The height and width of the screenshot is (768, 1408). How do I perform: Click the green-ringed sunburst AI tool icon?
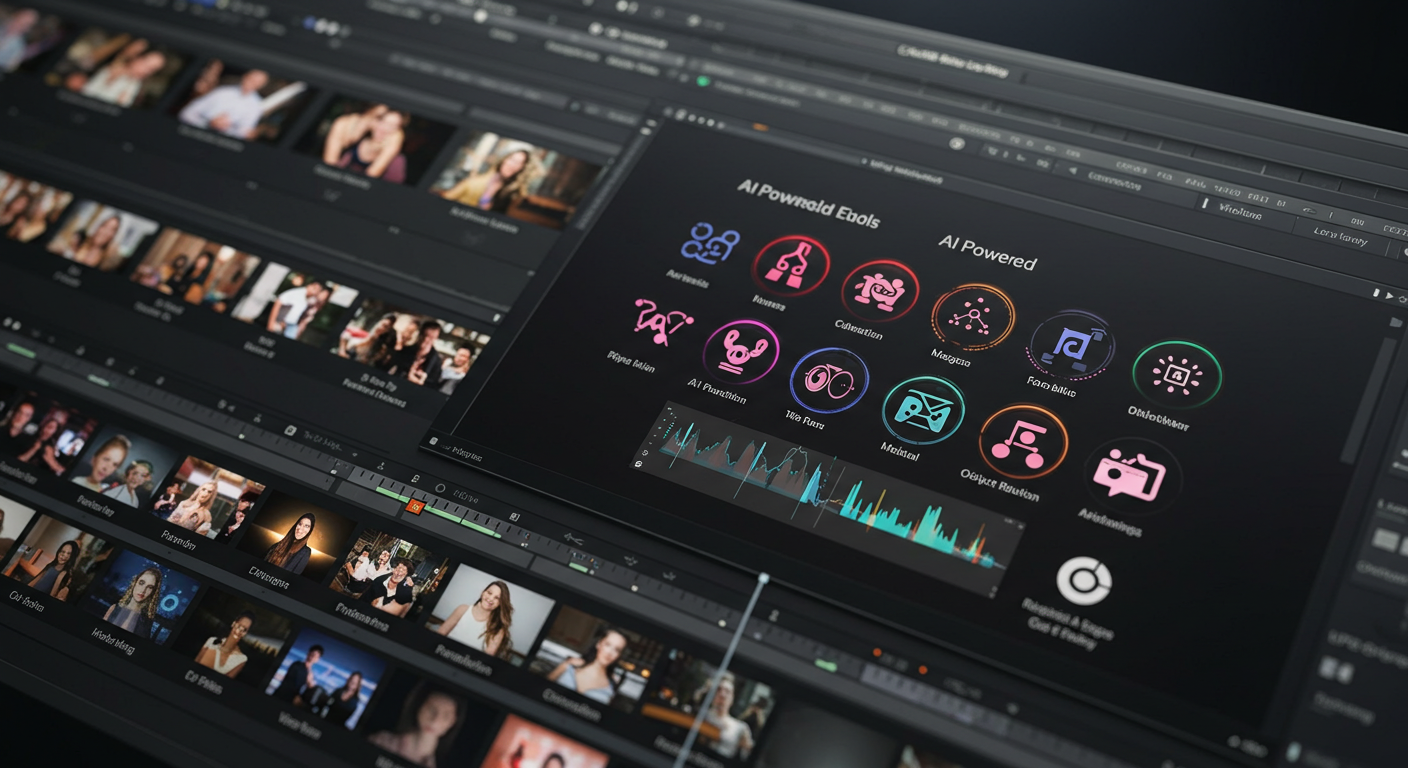pyautogui.click(x=1176, y=375)
